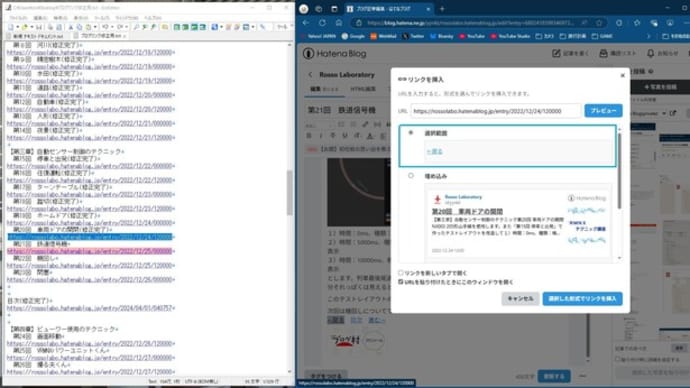
Task: Toggle open-window-on-URL-paste checkbox
Action: [401, 282]
